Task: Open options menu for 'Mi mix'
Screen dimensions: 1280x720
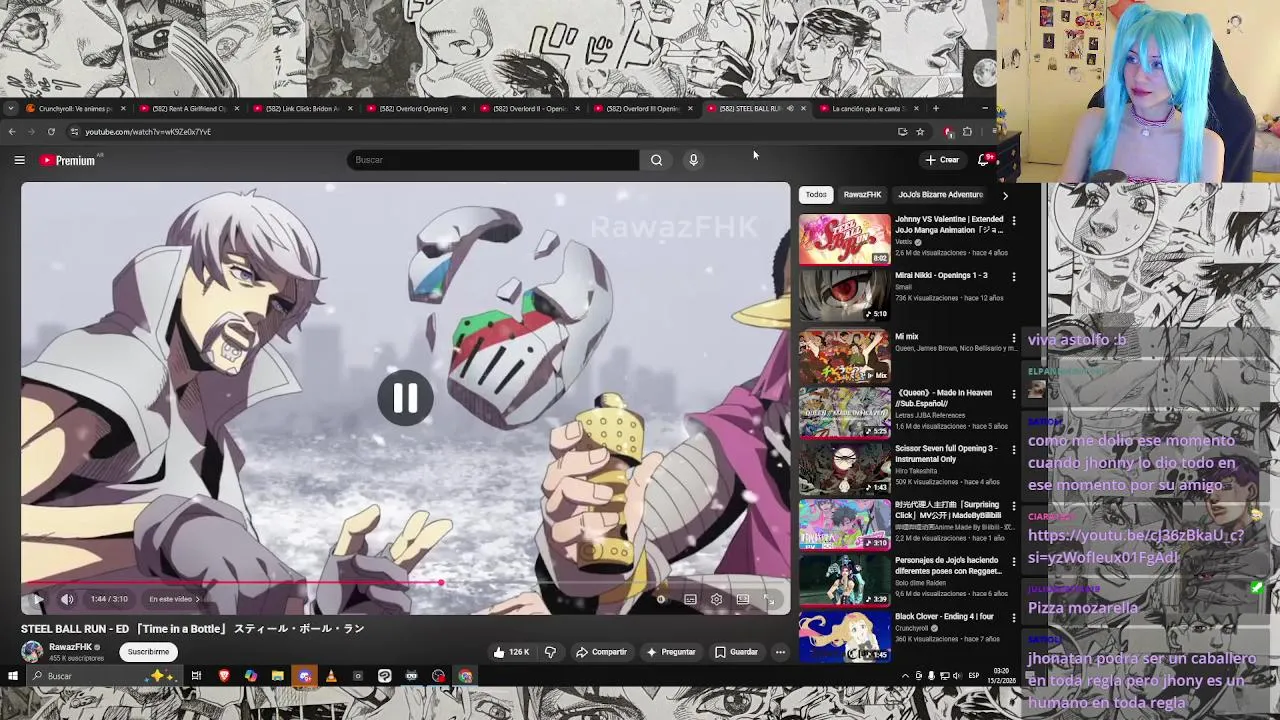Action: pyautogui.click(x=1014, y=338)
